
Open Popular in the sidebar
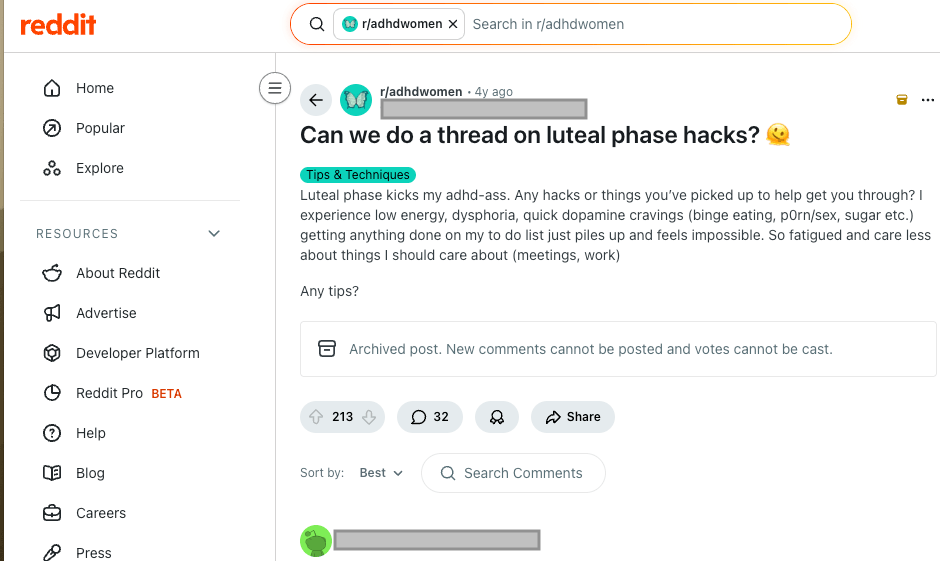[100, 128]
